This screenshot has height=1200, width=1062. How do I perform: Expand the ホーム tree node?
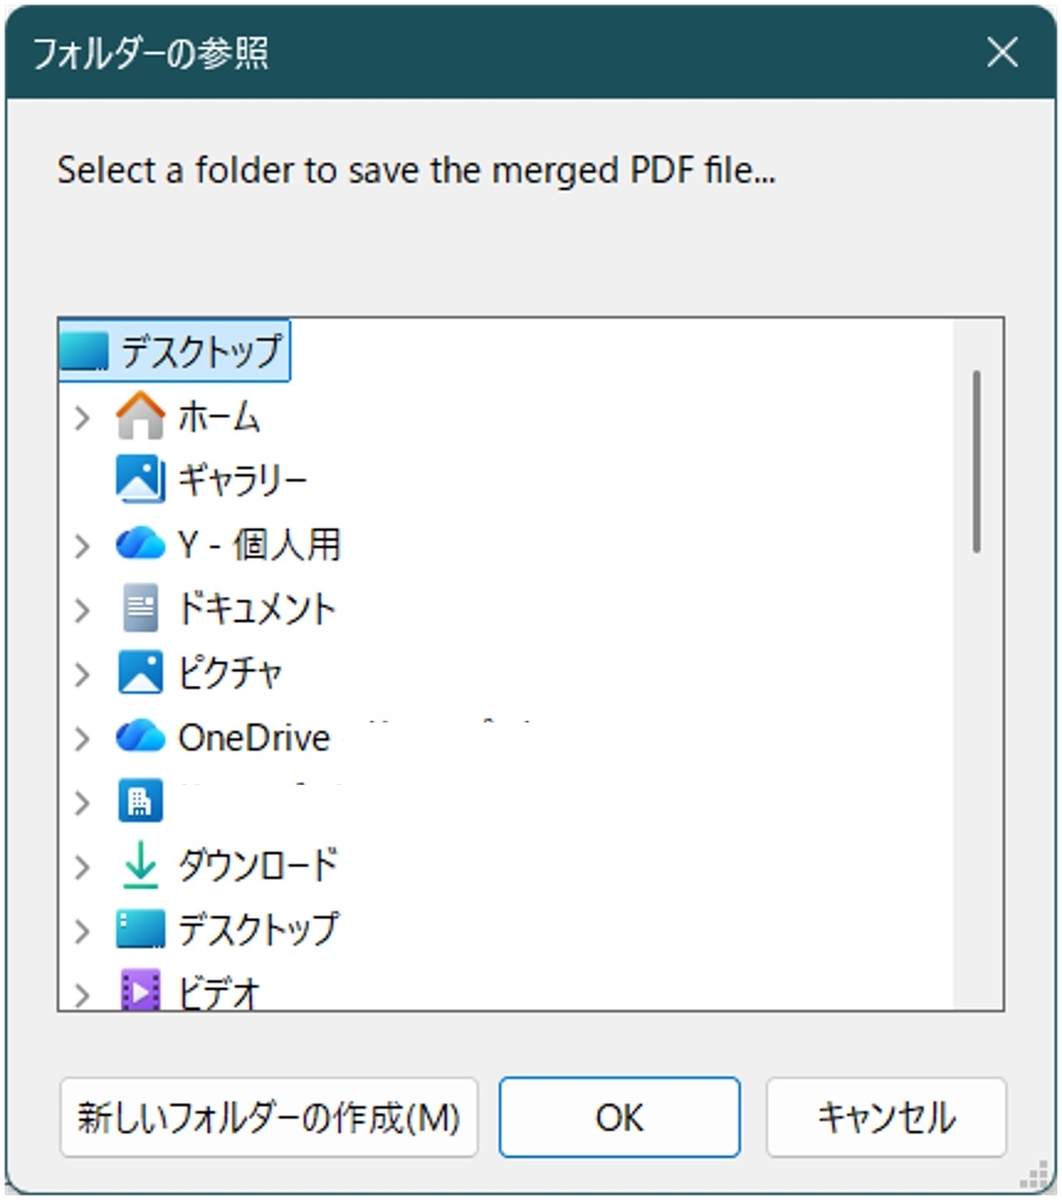point(83,418)
